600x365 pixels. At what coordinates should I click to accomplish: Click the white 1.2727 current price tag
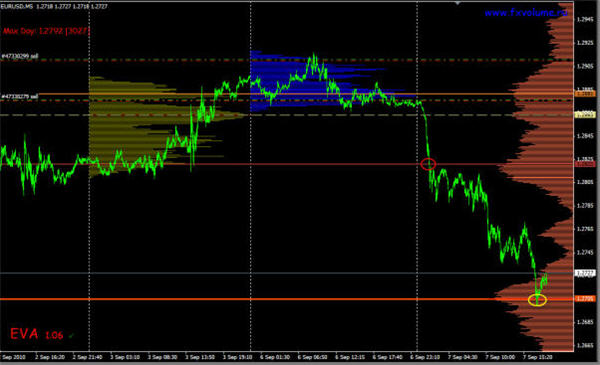pos(585,273)
